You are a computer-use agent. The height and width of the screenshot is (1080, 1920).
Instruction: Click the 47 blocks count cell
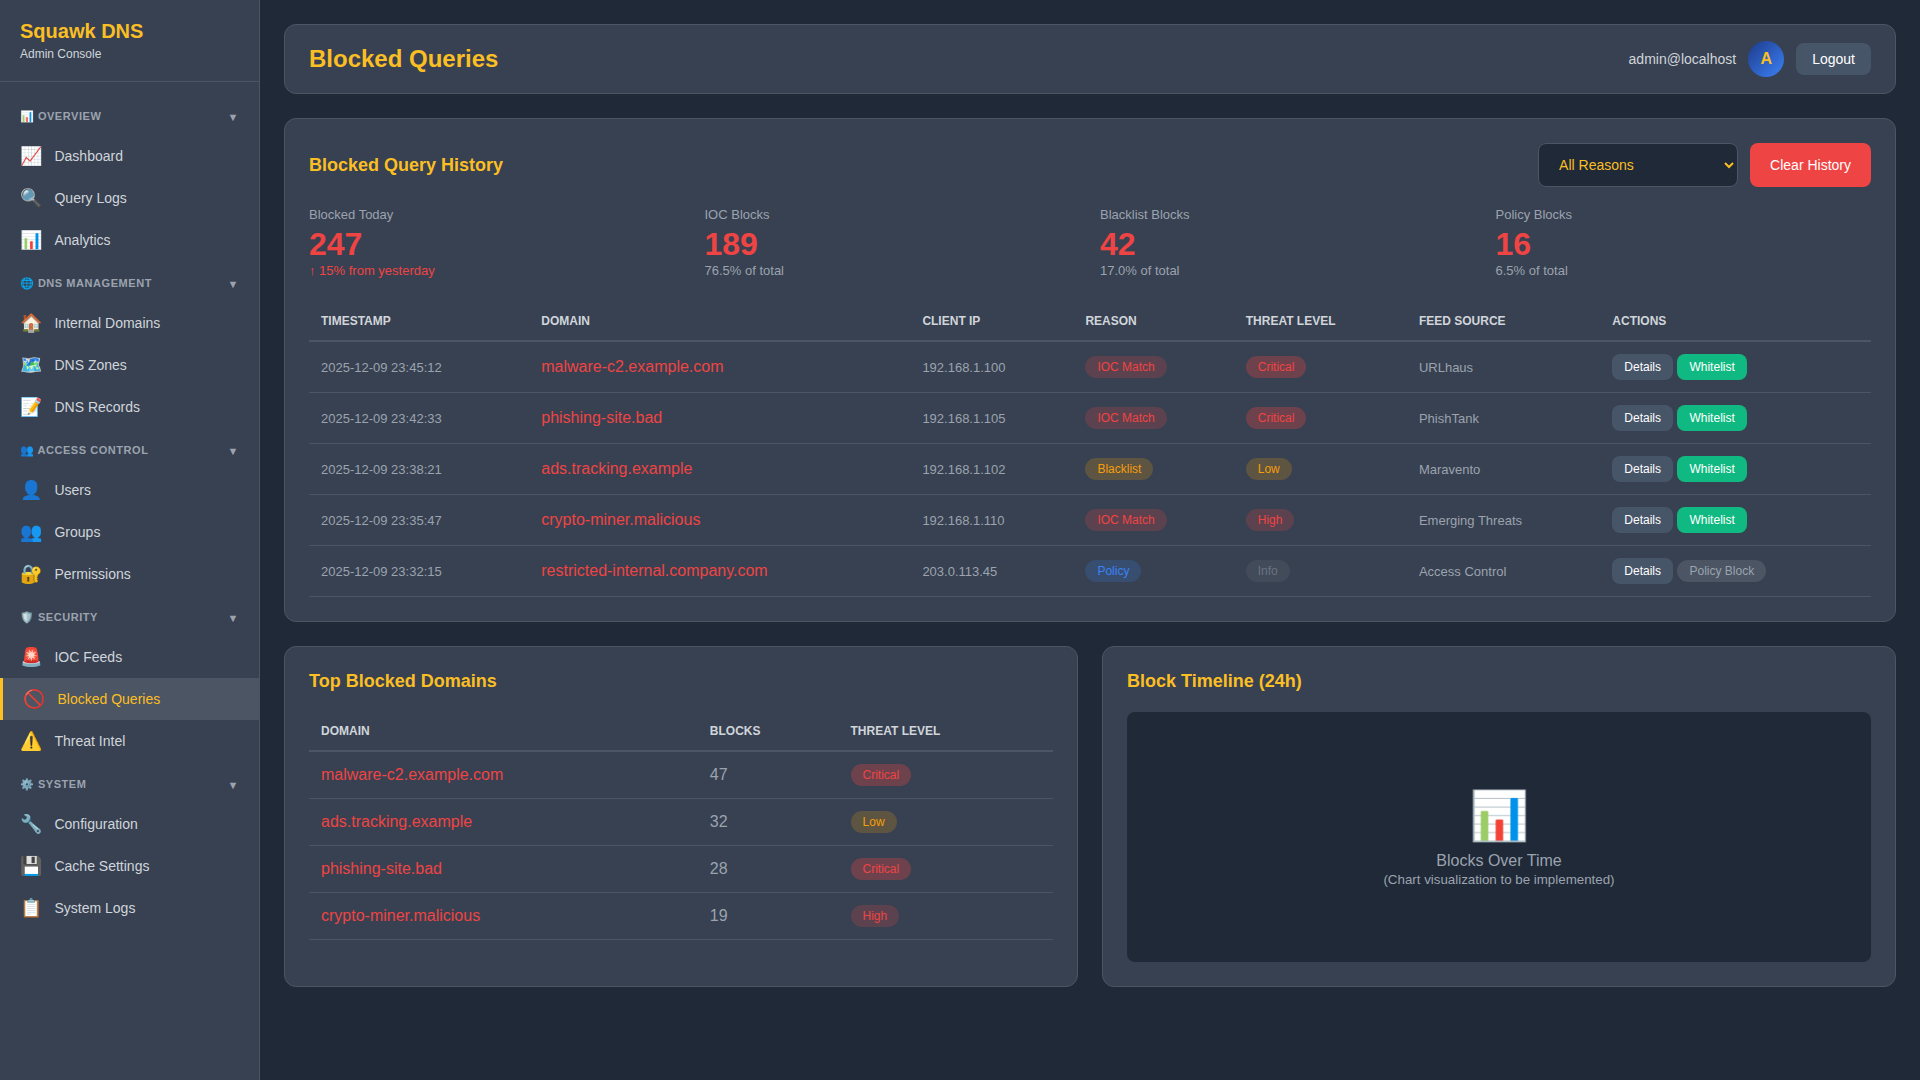[x=718, y=775]
